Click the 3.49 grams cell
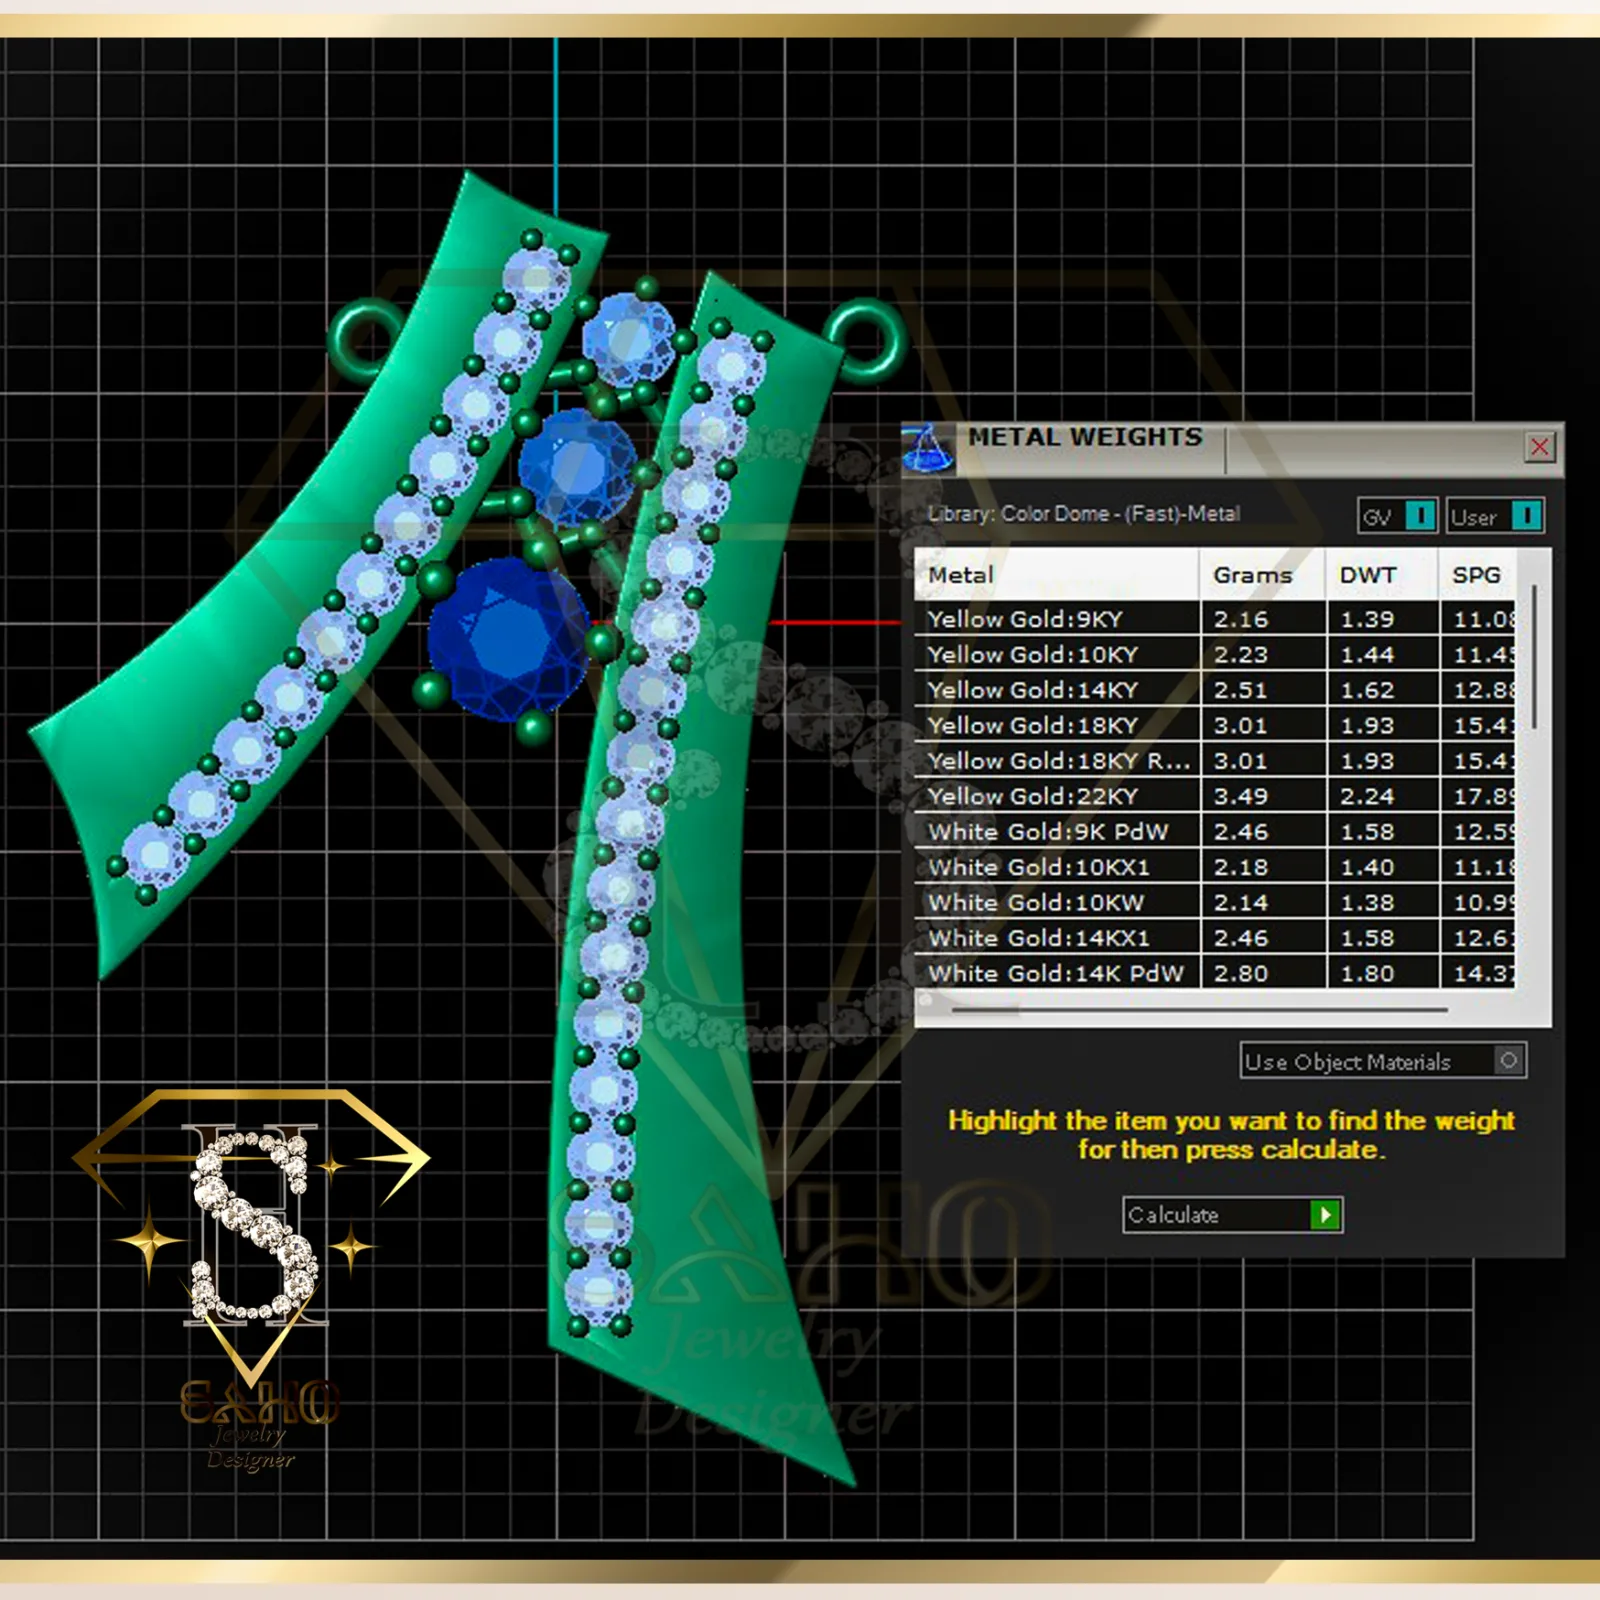 point(1263,796)
